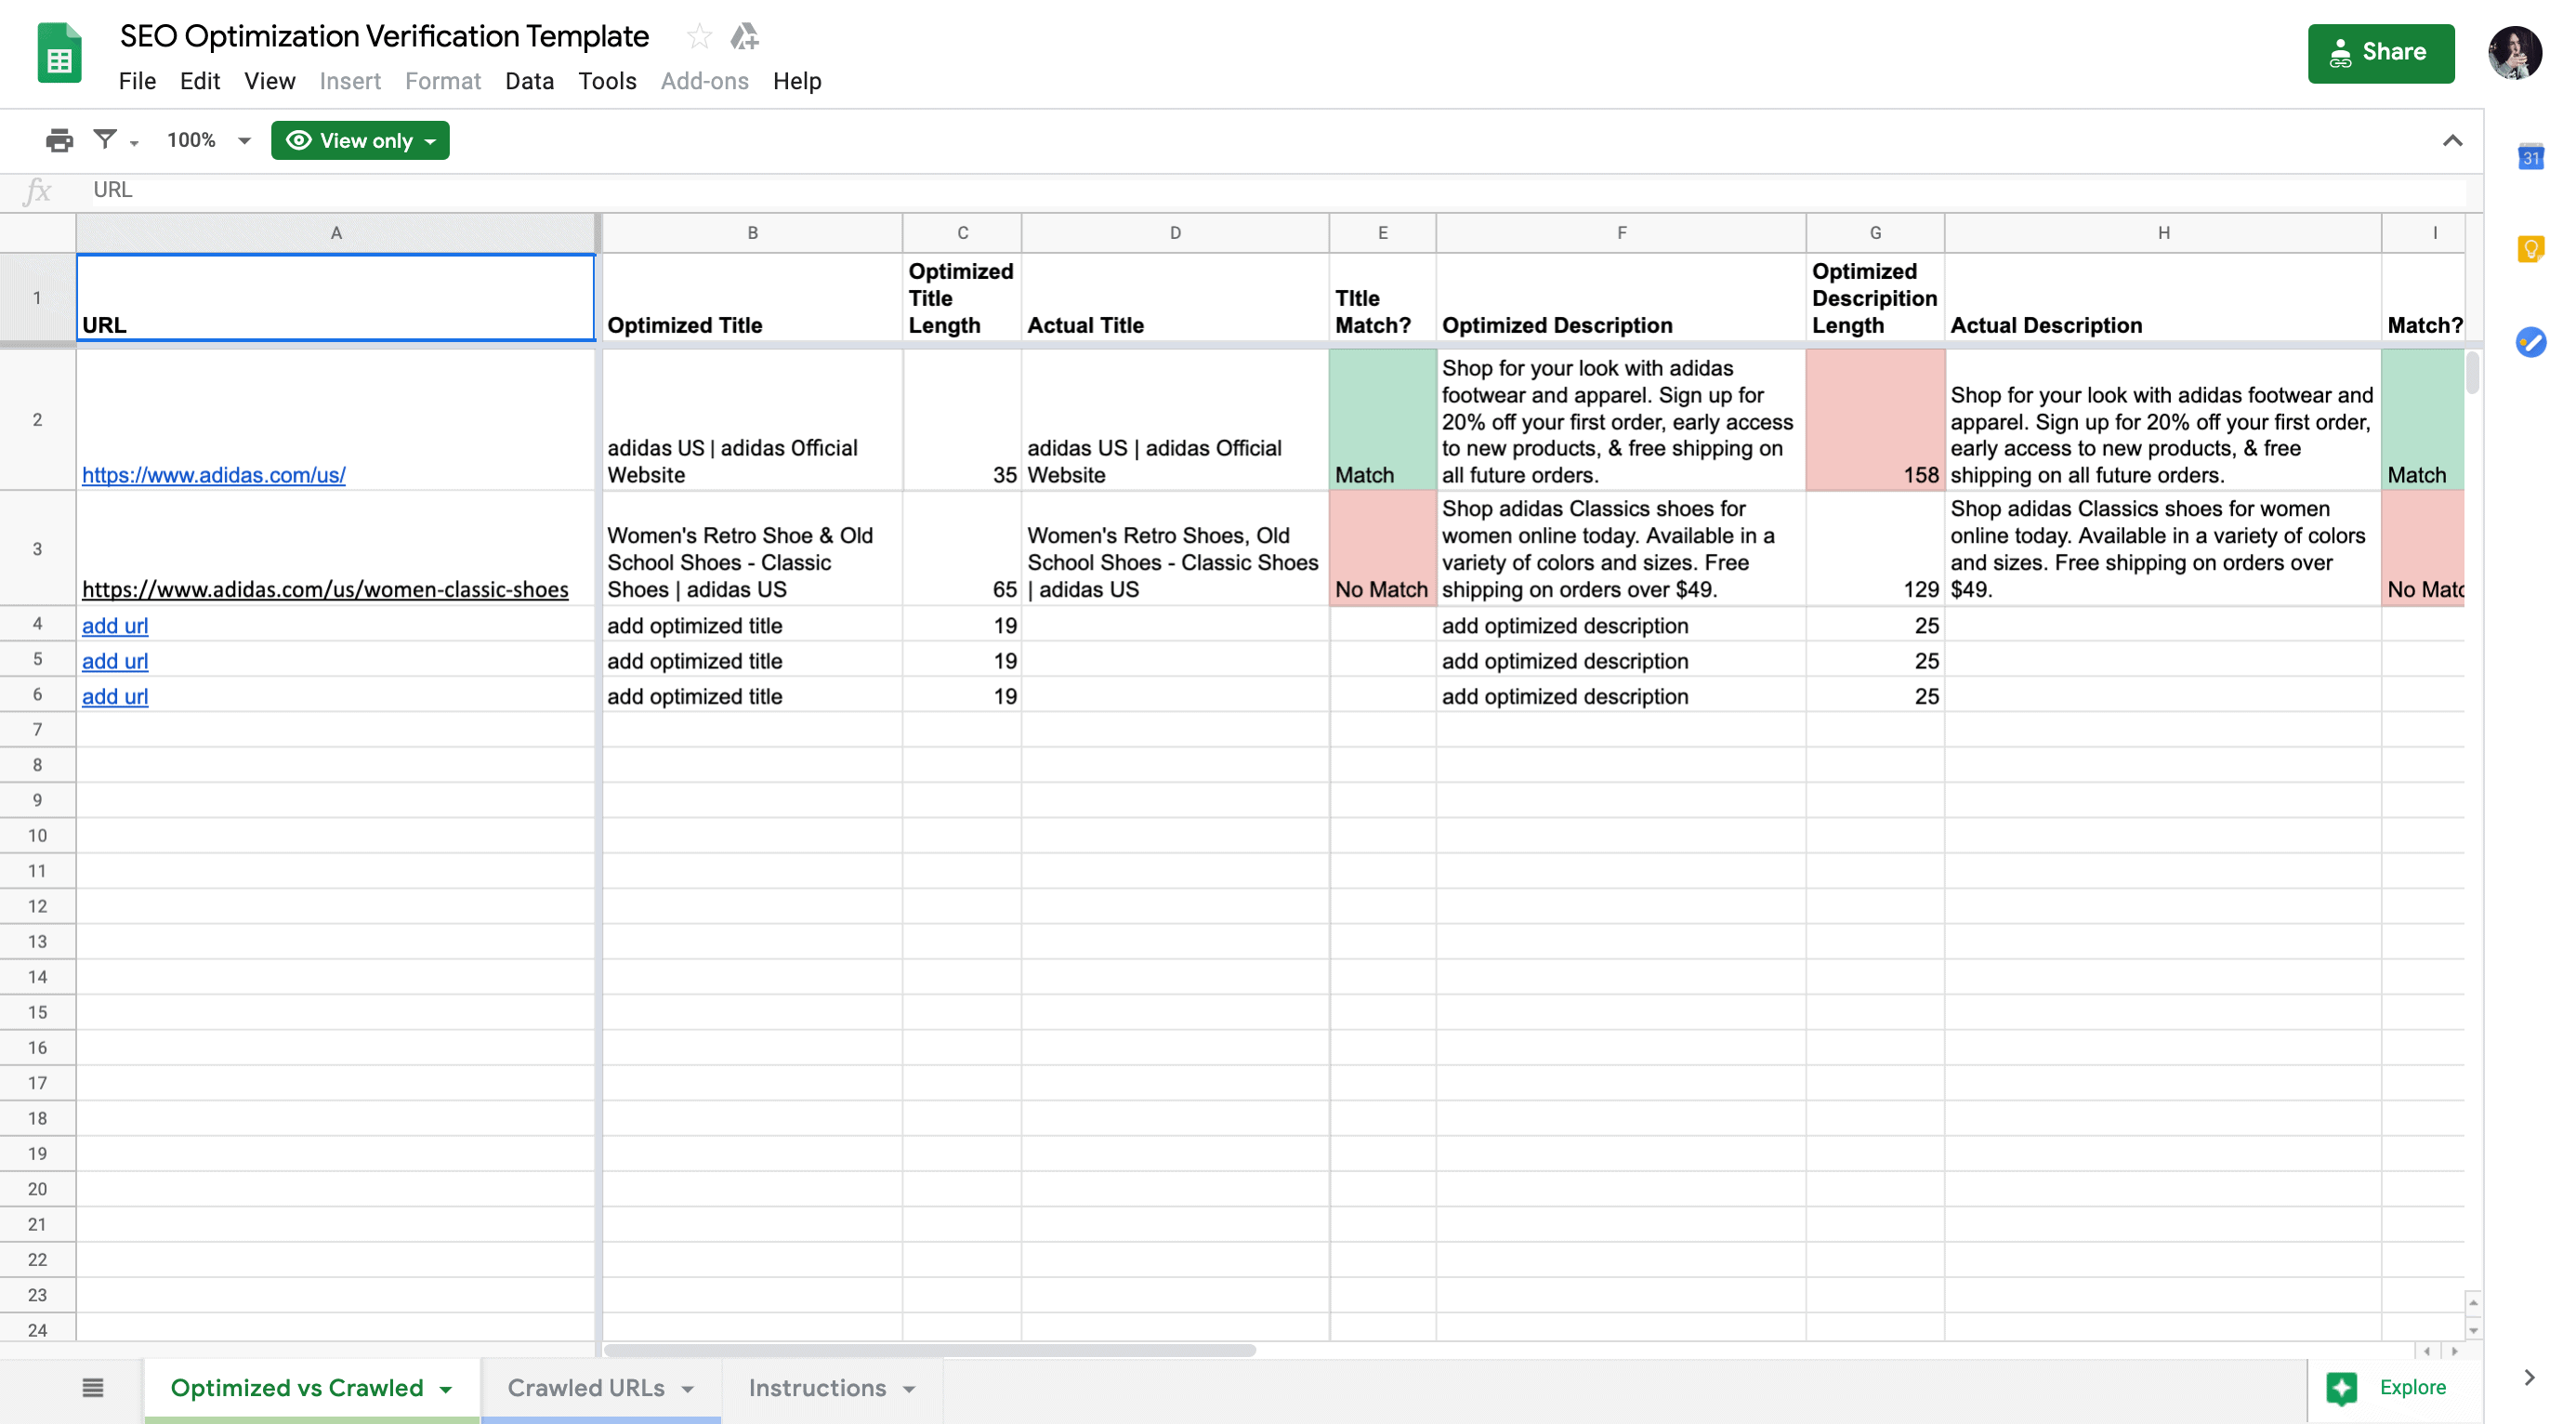Open the File menu
The width and height of the screenshot is (2576, 1424).
click(137, 81)
